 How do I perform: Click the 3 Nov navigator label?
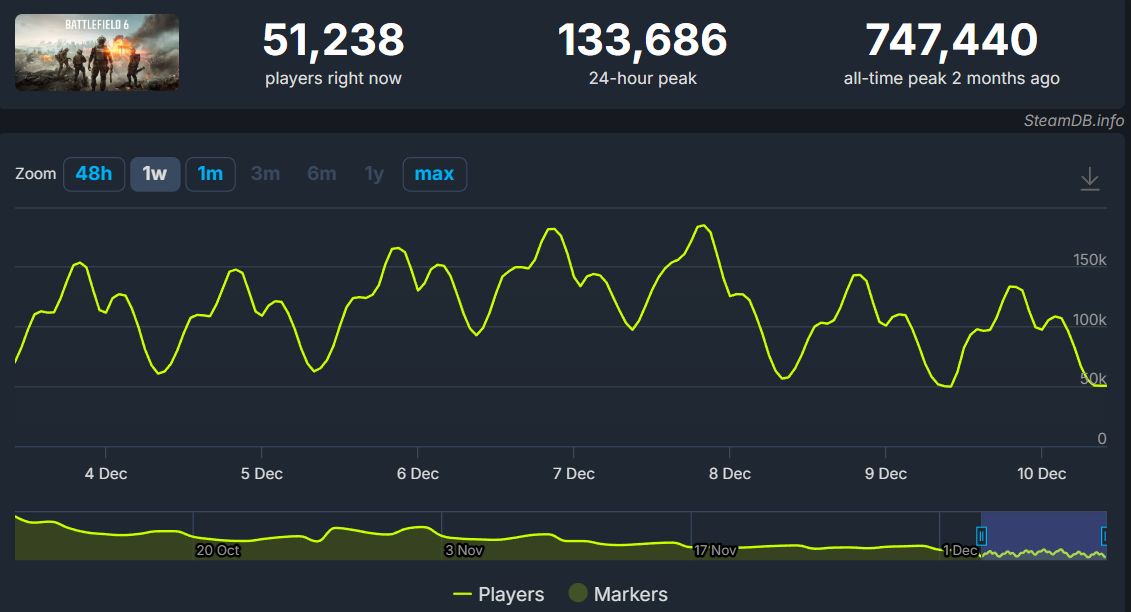464,550
